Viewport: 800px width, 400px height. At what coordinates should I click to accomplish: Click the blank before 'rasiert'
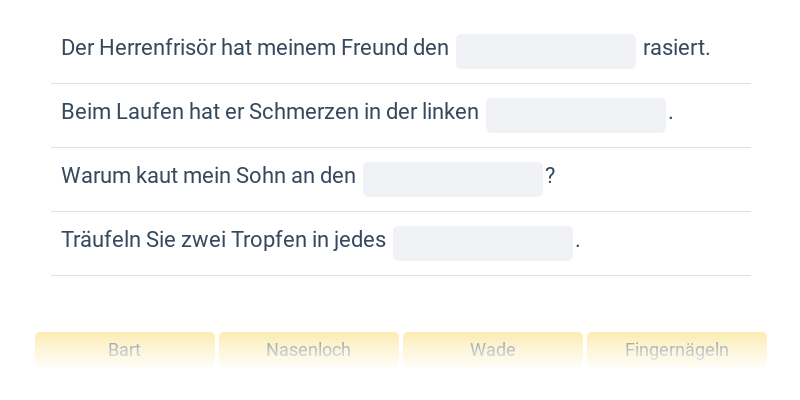click(x=545, y=51)
